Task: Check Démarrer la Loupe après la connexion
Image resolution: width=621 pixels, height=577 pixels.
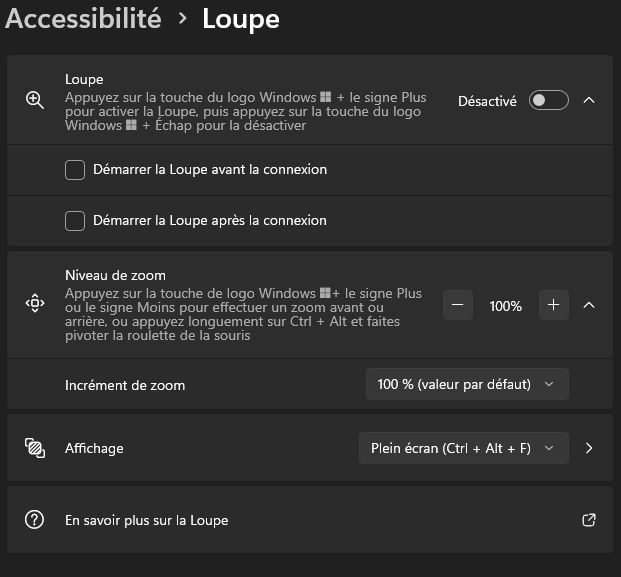Action: (75, 220)
